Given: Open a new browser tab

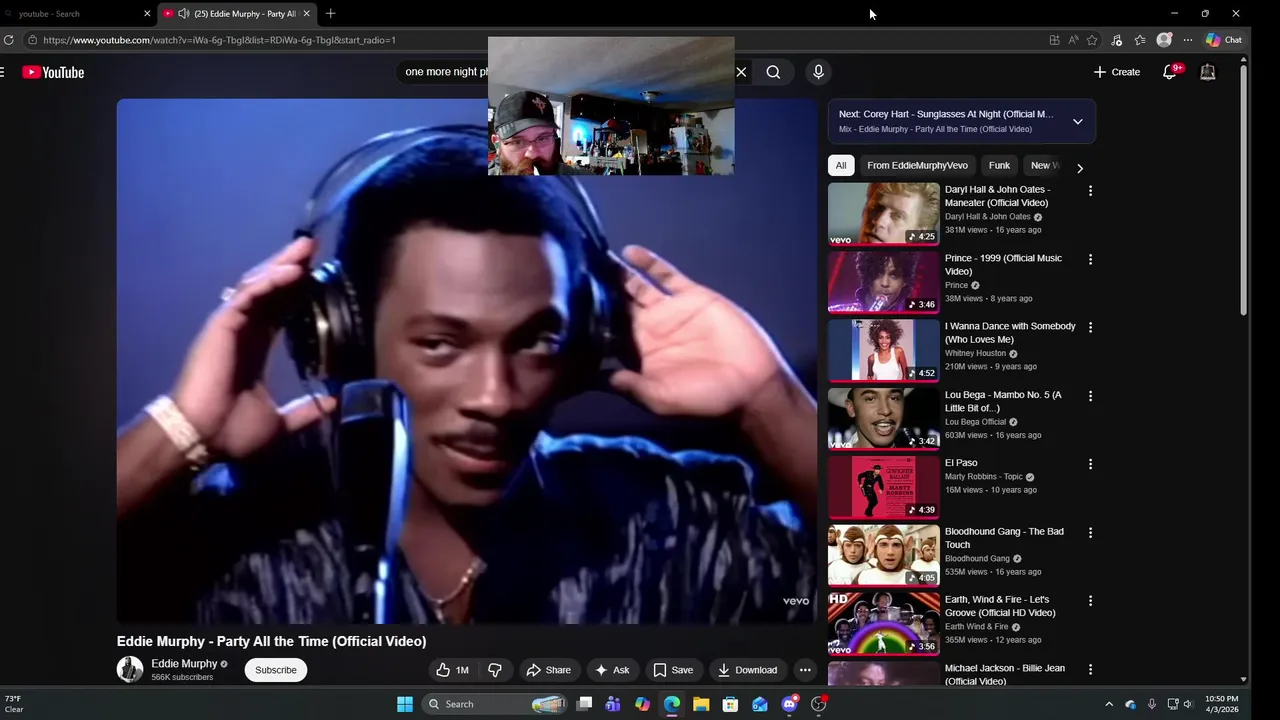Looking at the screenshot, I should (x=330, y=14).
